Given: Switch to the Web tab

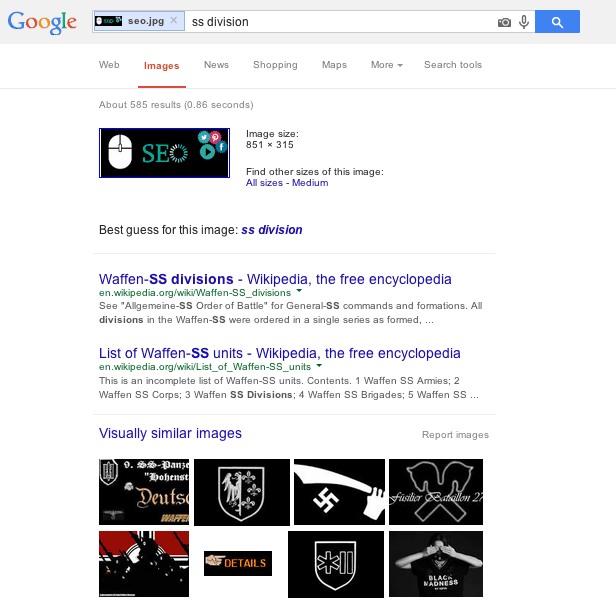Looking at the screenshot, I should coord(109,65).
